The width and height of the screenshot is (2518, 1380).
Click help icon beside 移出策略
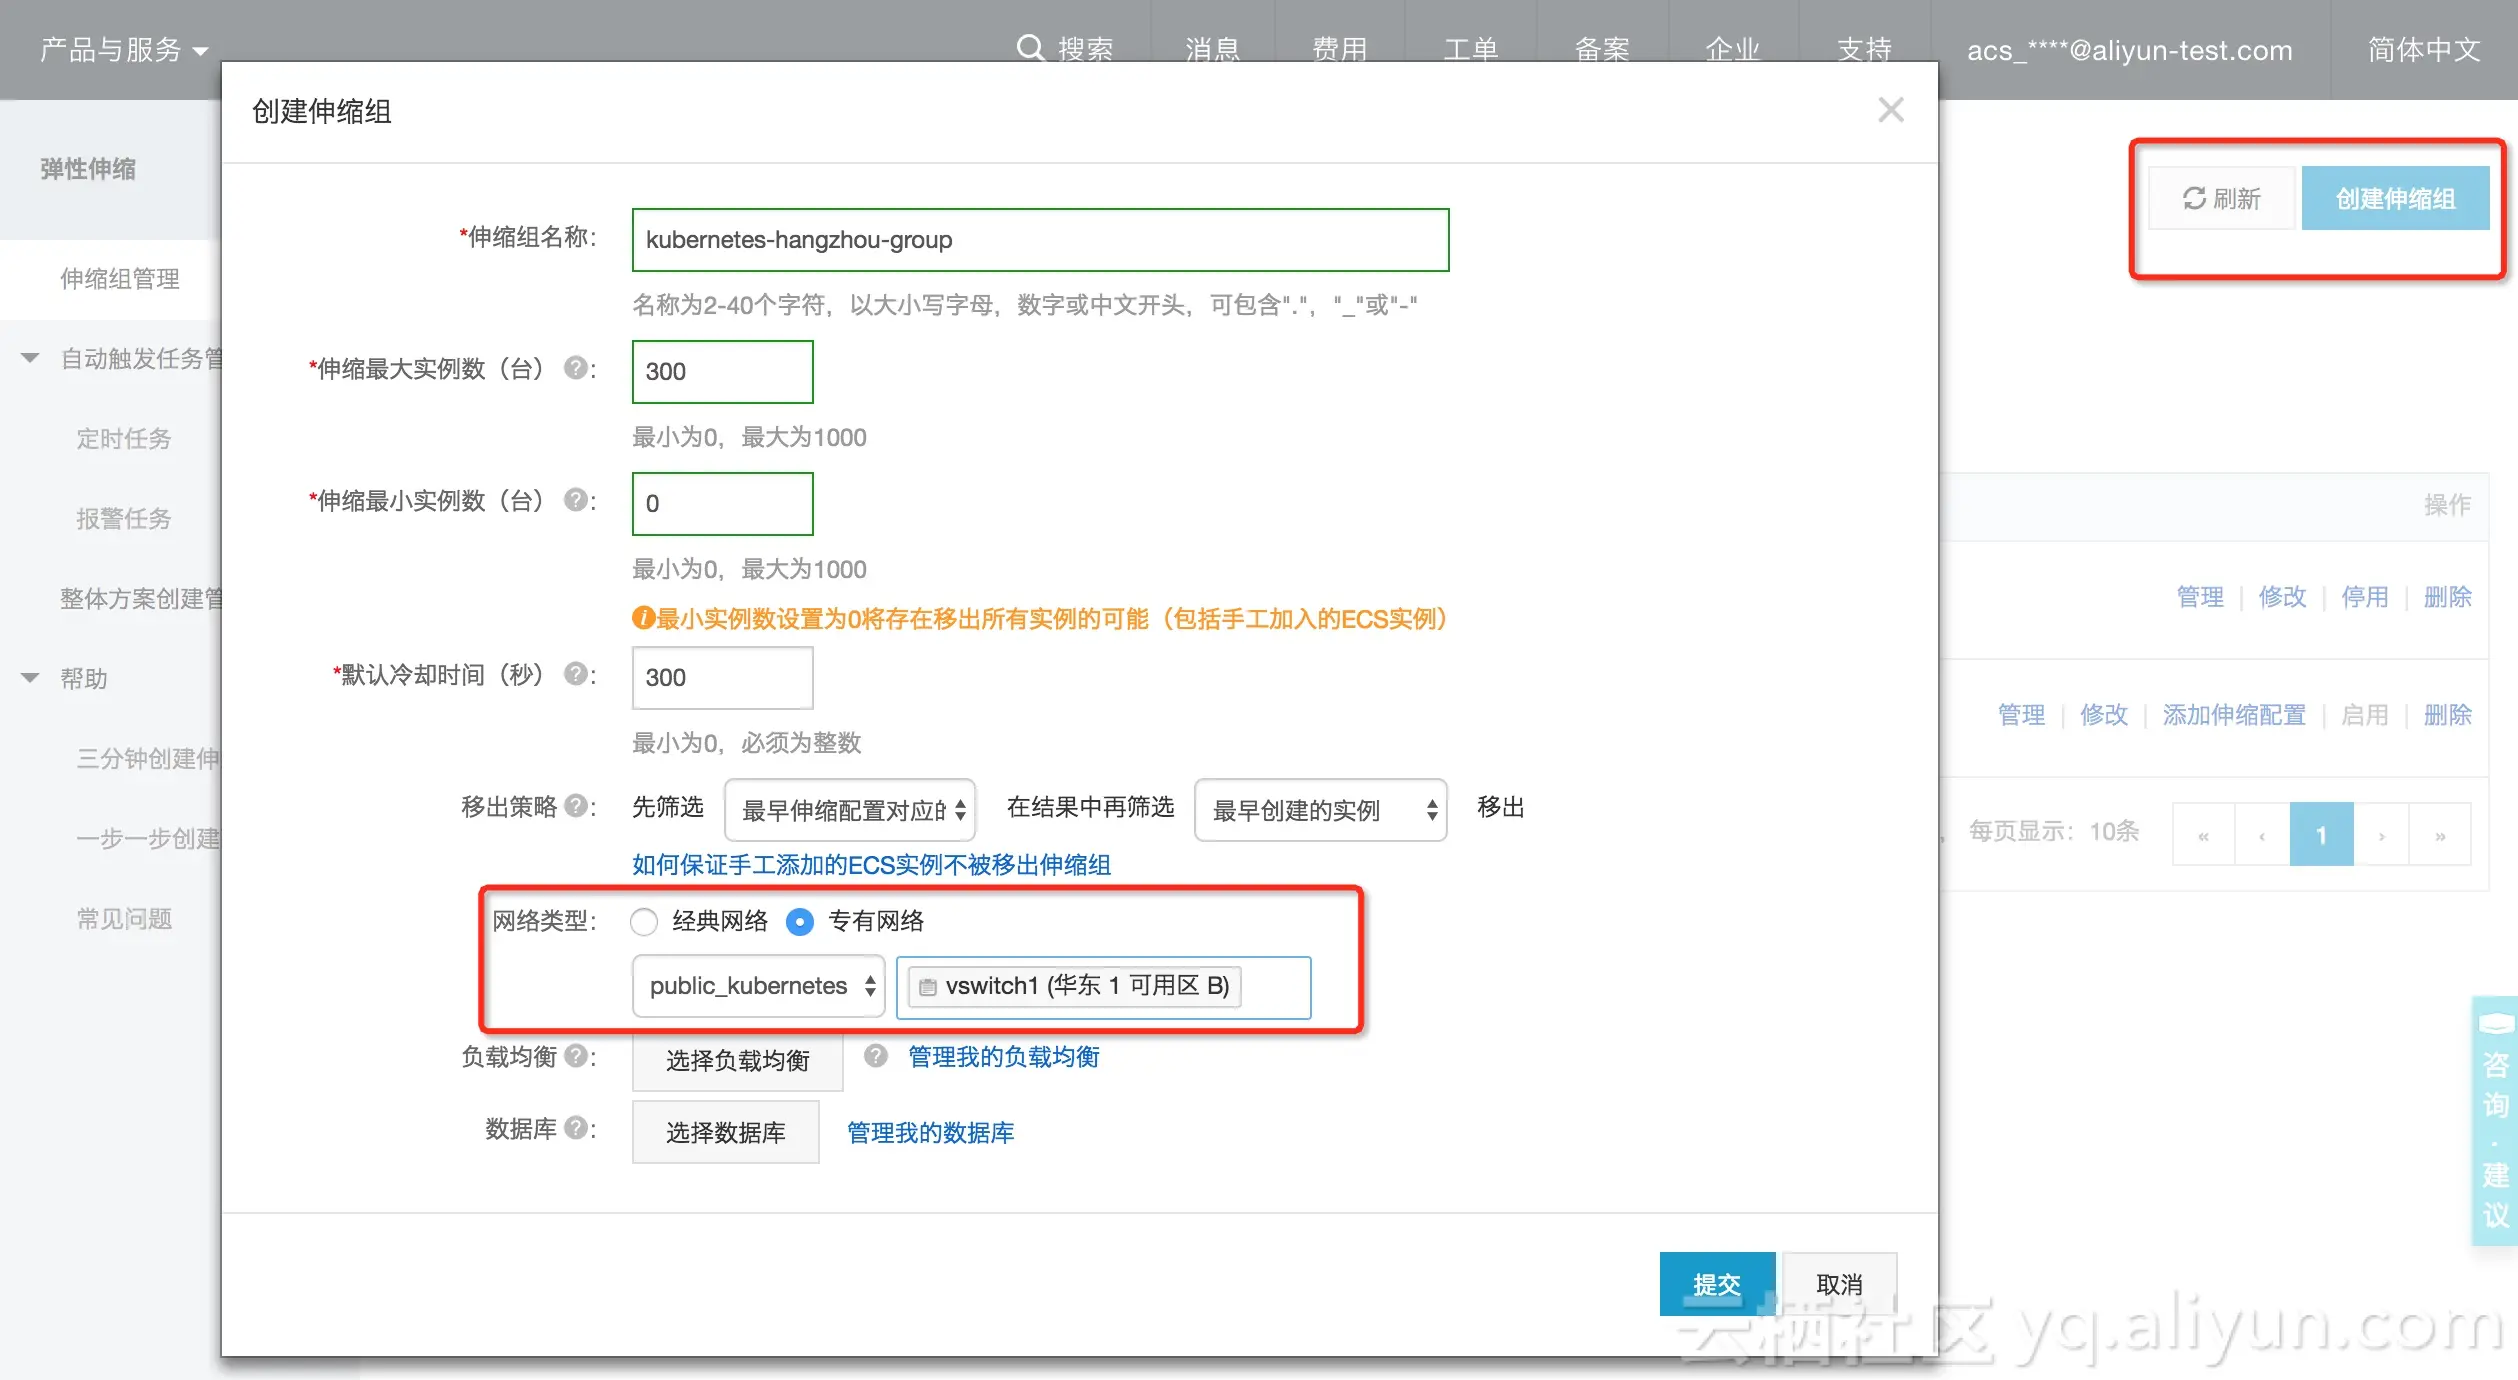pos(575,806)
